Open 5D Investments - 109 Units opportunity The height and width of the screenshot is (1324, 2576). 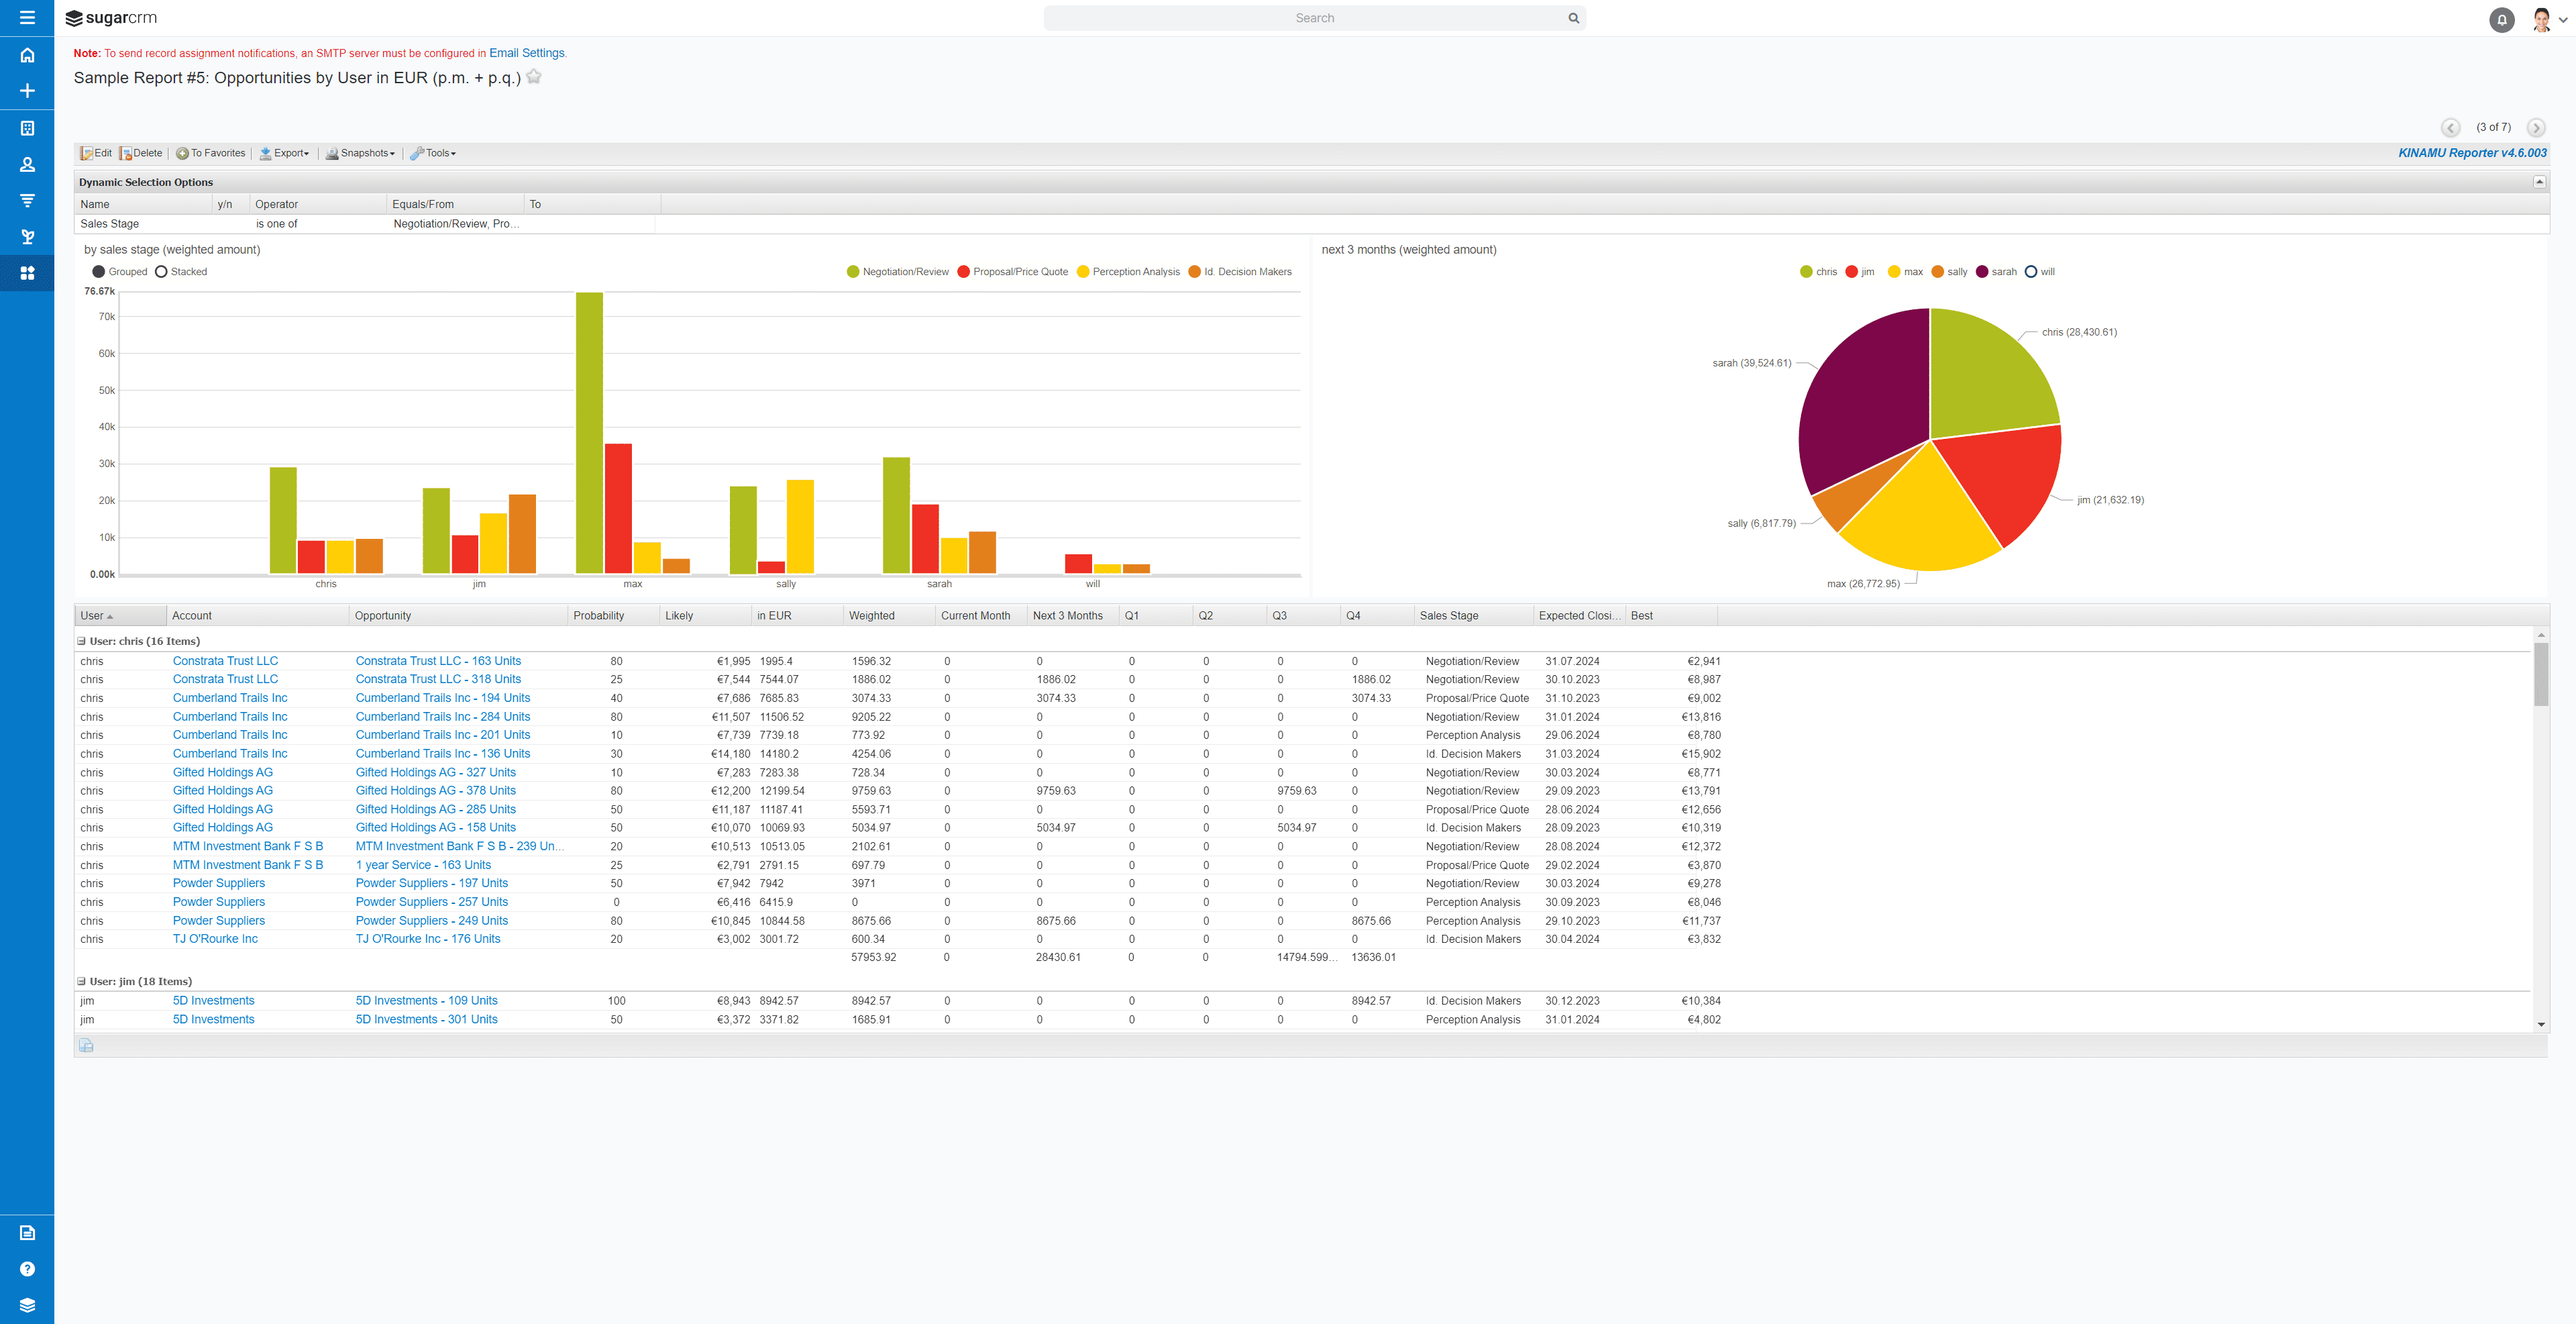coord(426,1001)
